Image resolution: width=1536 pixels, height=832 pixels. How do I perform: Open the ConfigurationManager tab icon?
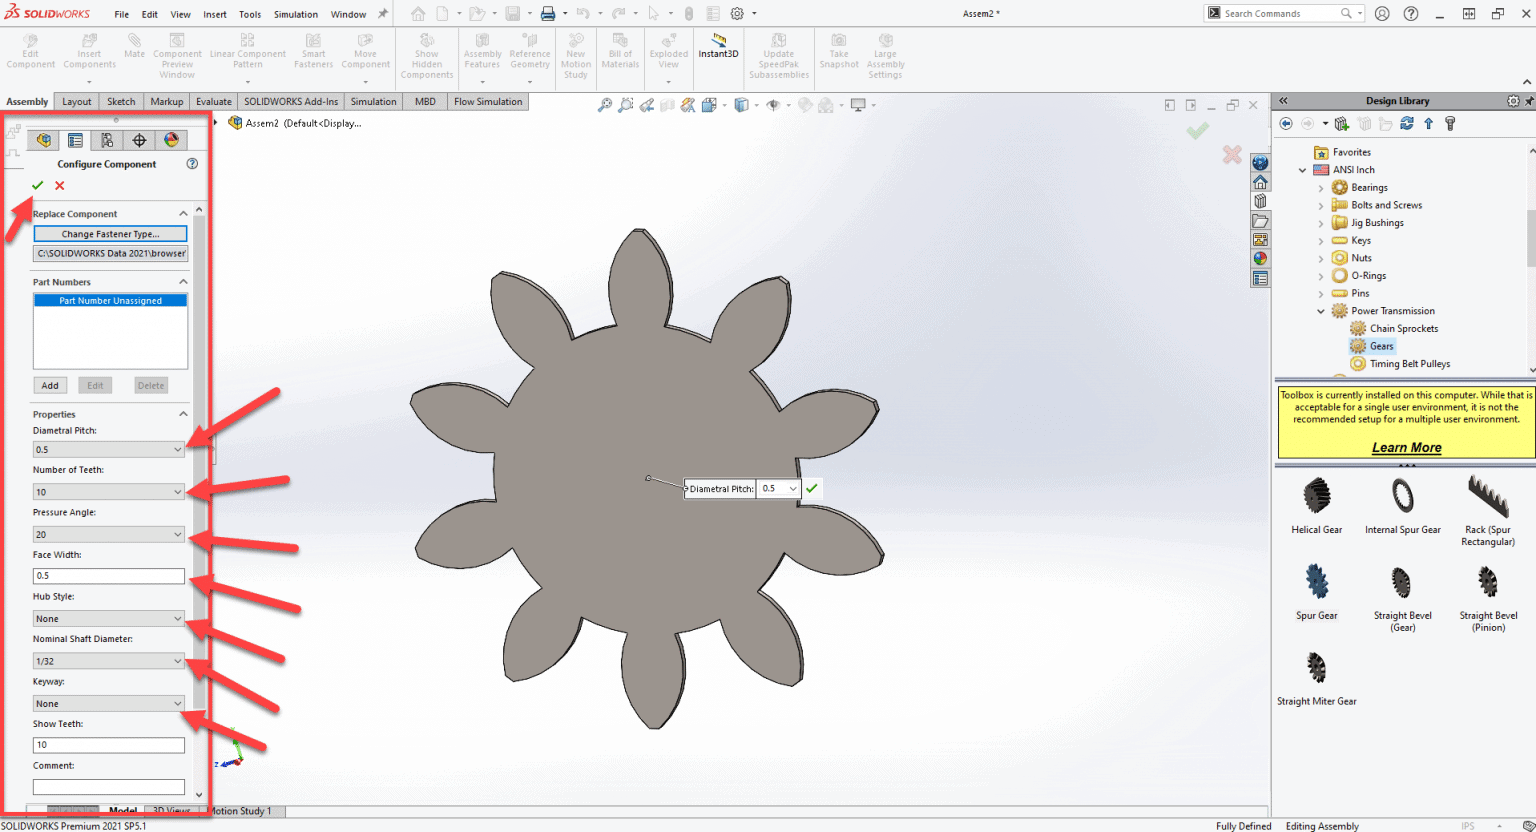tap(107, 140)
